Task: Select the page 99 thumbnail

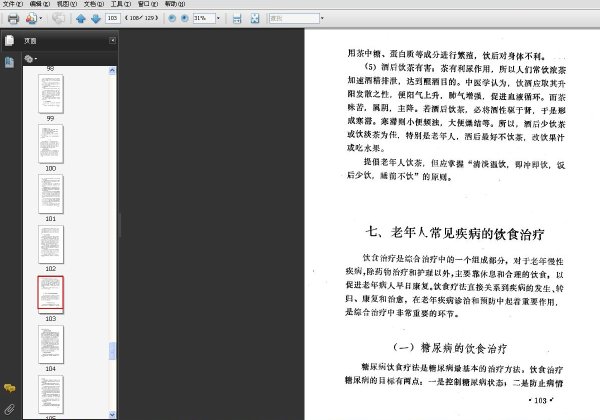Action: point(51,94)
